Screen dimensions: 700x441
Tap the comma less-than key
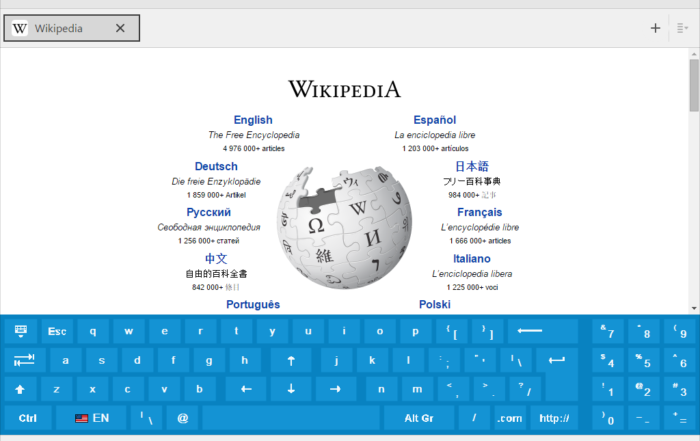pos(453,389)
